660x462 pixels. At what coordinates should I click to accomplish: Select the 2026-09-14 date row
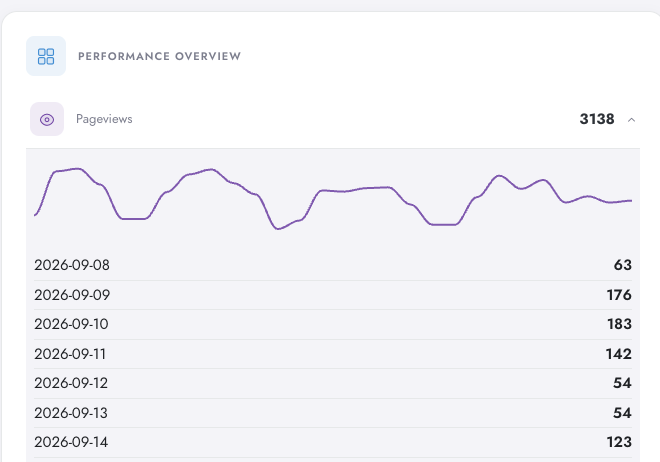click(333, 442)
